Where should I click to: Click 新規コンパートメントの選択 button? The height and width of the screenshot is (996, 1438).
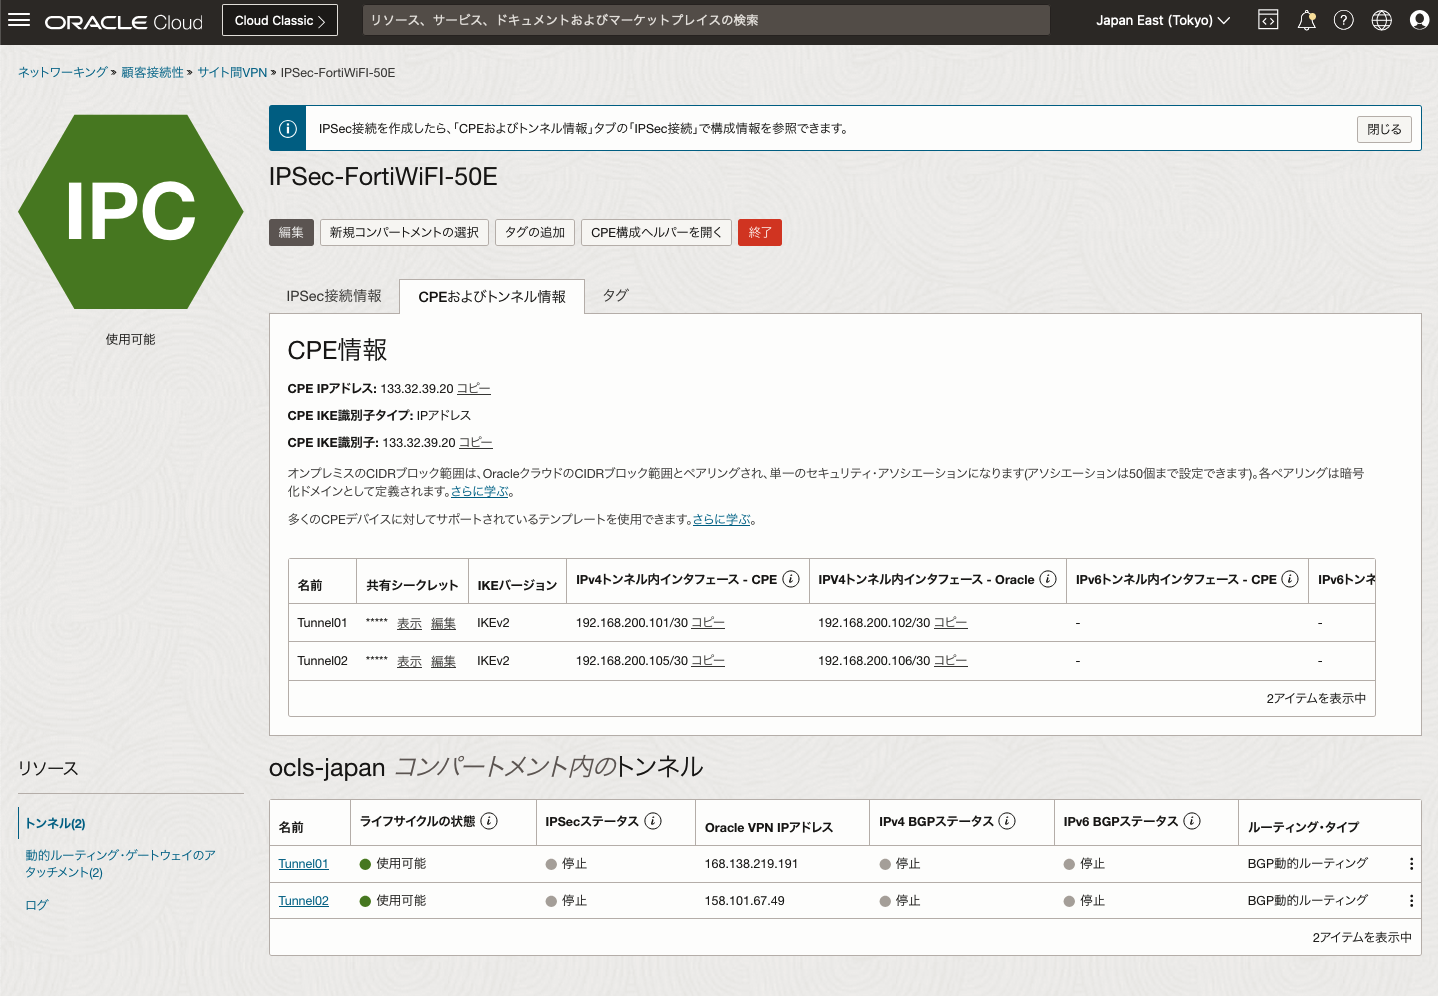pyautogui.click(x=404, y=232)
